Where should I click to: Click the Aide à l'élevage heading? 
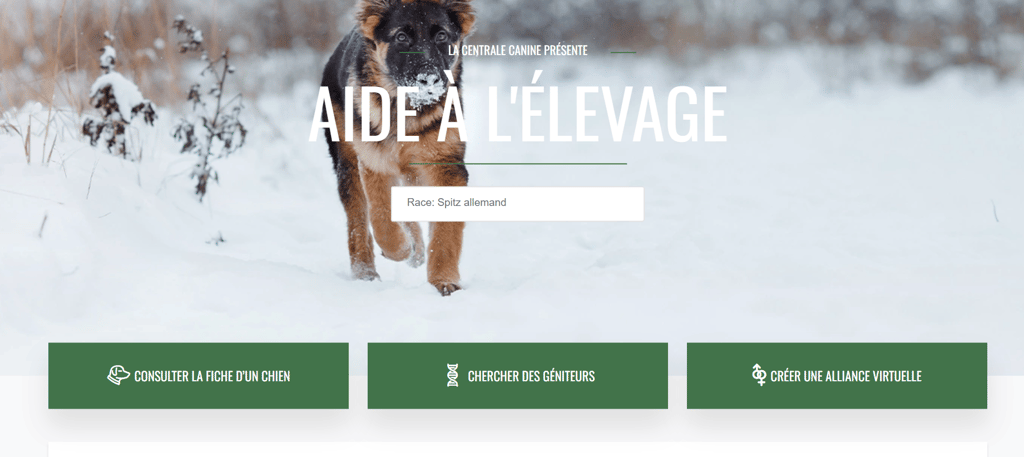point(517,115)
